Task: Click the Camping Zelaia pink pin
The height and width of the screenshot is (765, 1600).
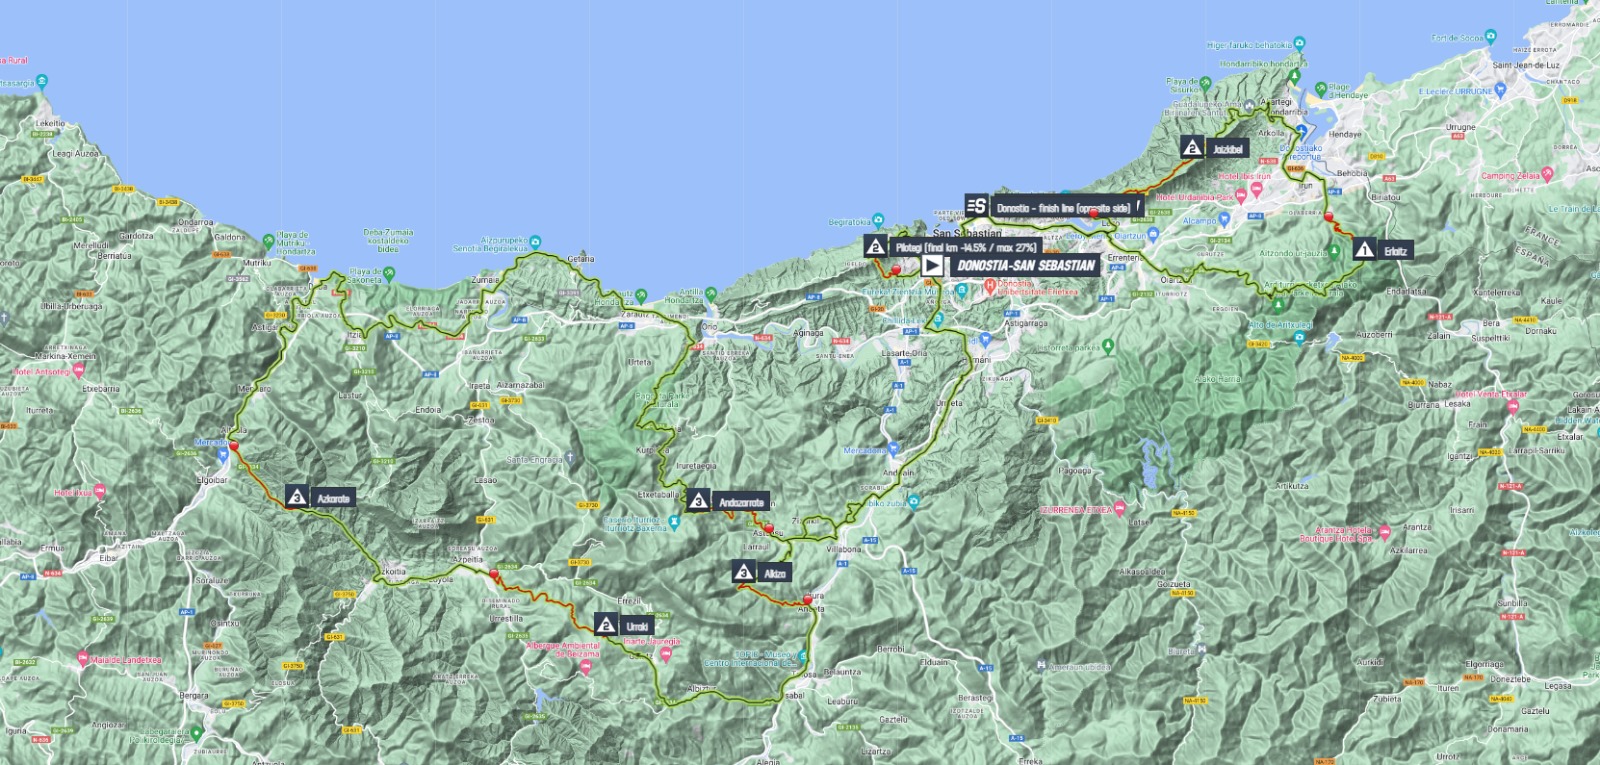Action: coord(1548,174)
